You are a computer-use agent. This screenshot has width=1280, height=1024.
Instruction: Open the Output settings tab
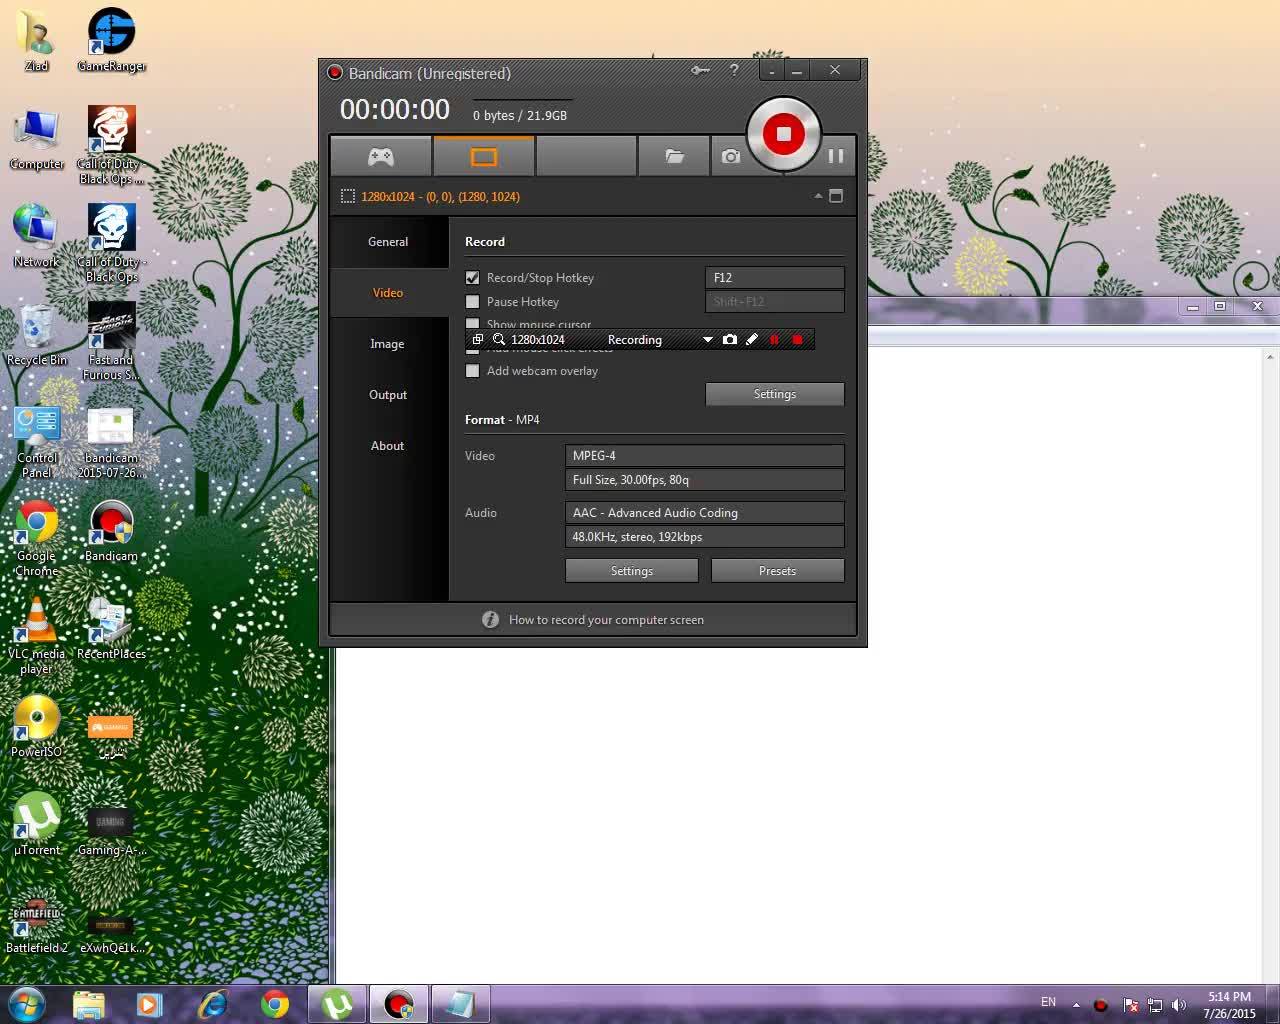388,395
